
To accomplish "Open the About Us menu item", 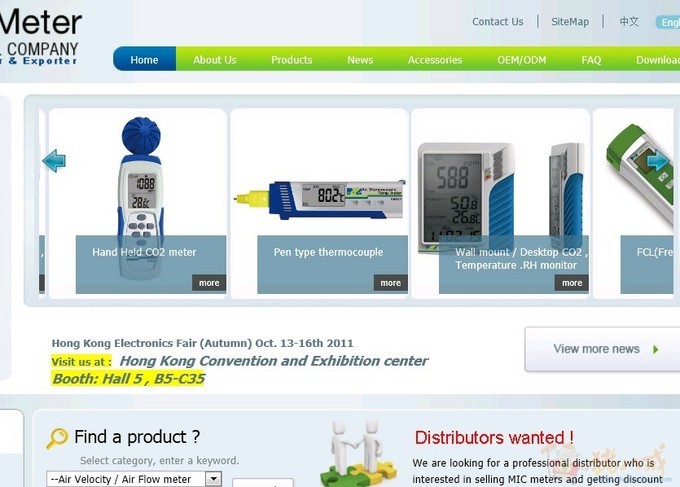I will [215, 60].
